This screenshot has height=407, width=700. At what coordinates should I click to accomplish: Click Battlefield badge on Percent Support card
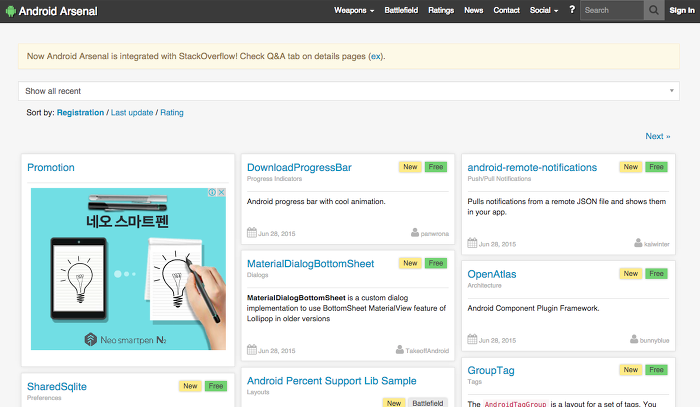[428, 403]
